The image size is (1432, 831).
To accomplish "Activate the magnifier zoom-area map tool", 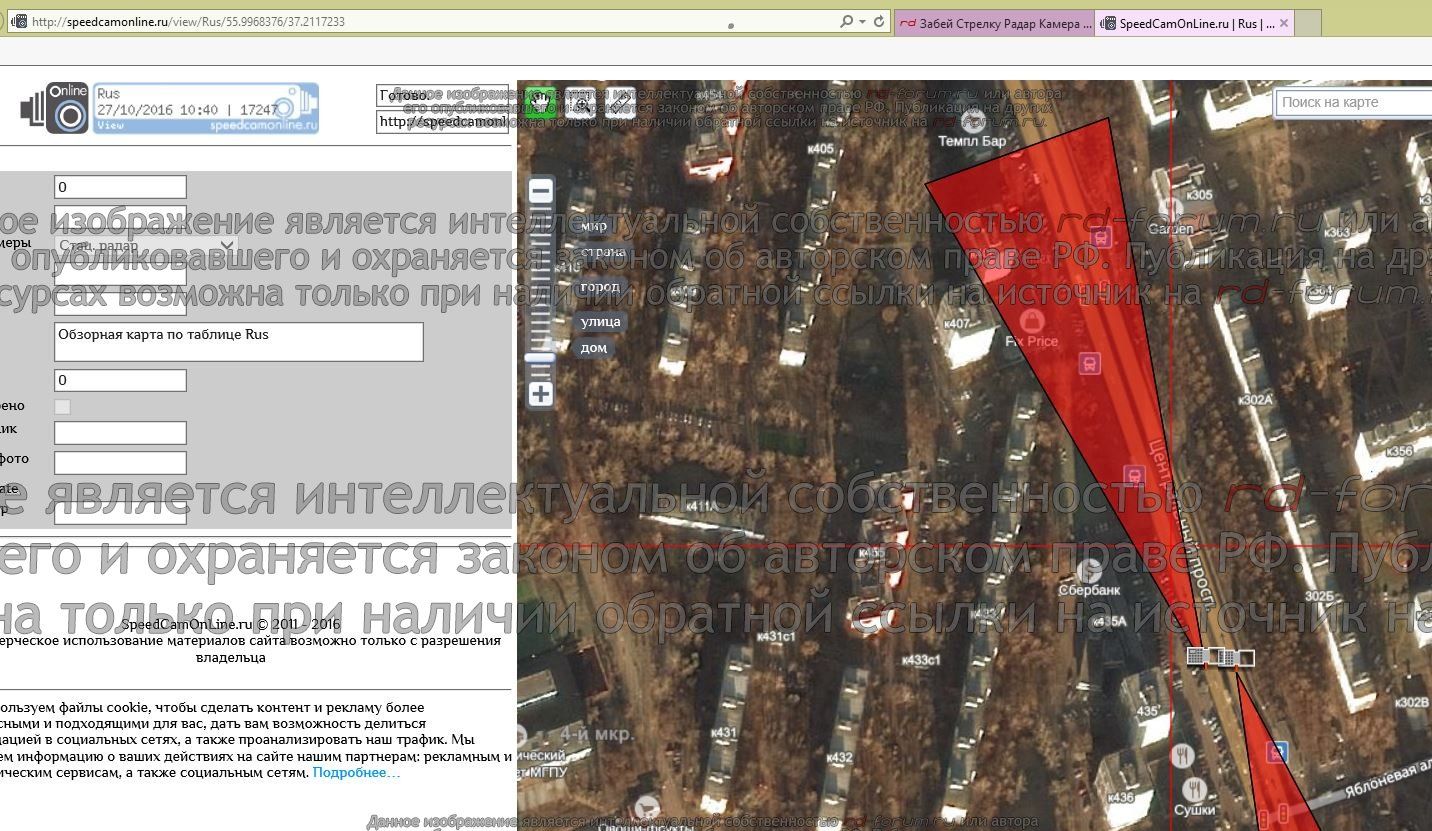I will [580, 103].
